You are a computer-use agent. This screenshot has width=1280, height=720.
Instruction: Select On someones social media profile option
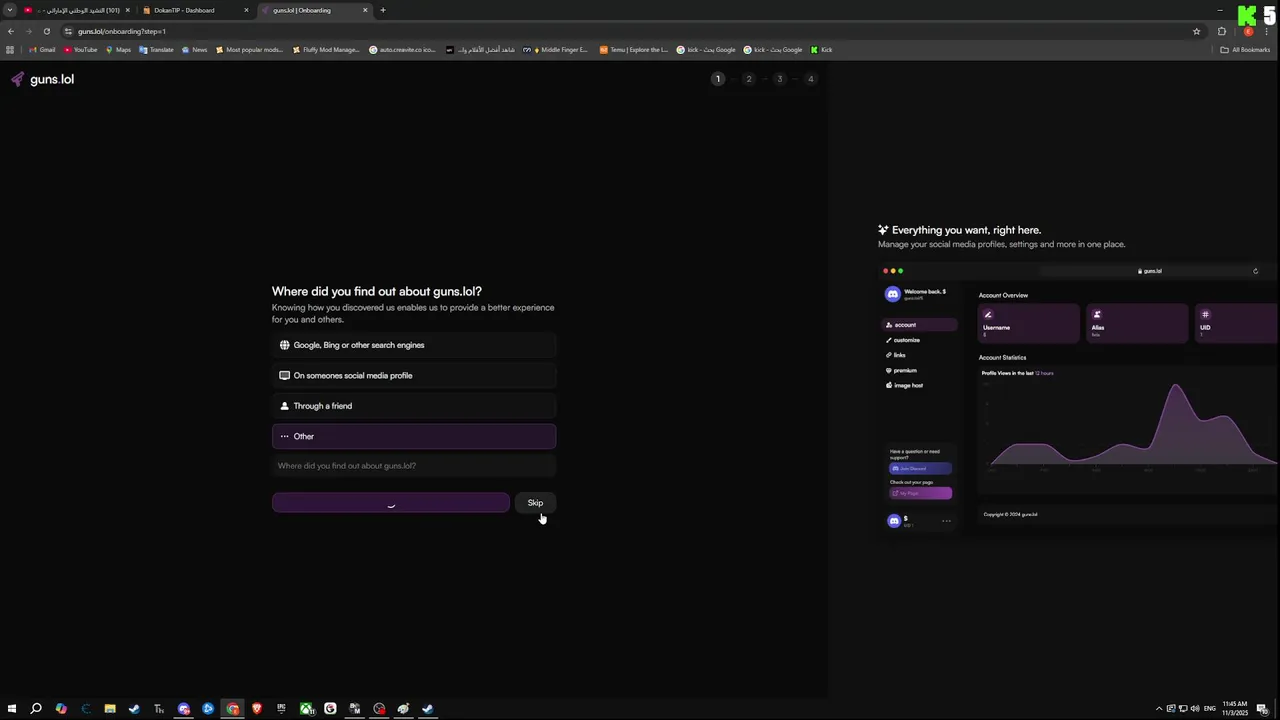[x=413, y=375]
